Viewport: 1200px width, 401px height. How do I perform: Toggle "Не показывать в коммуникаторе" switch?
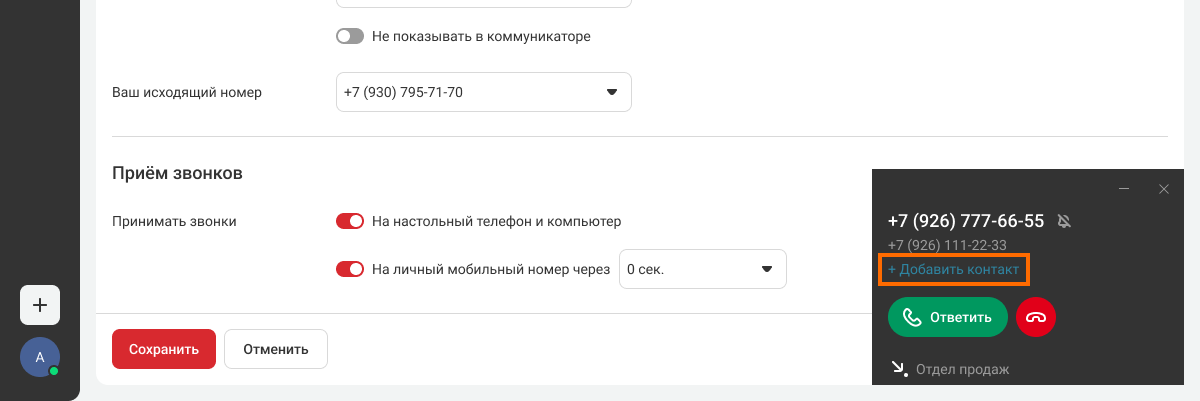point(350,36)
